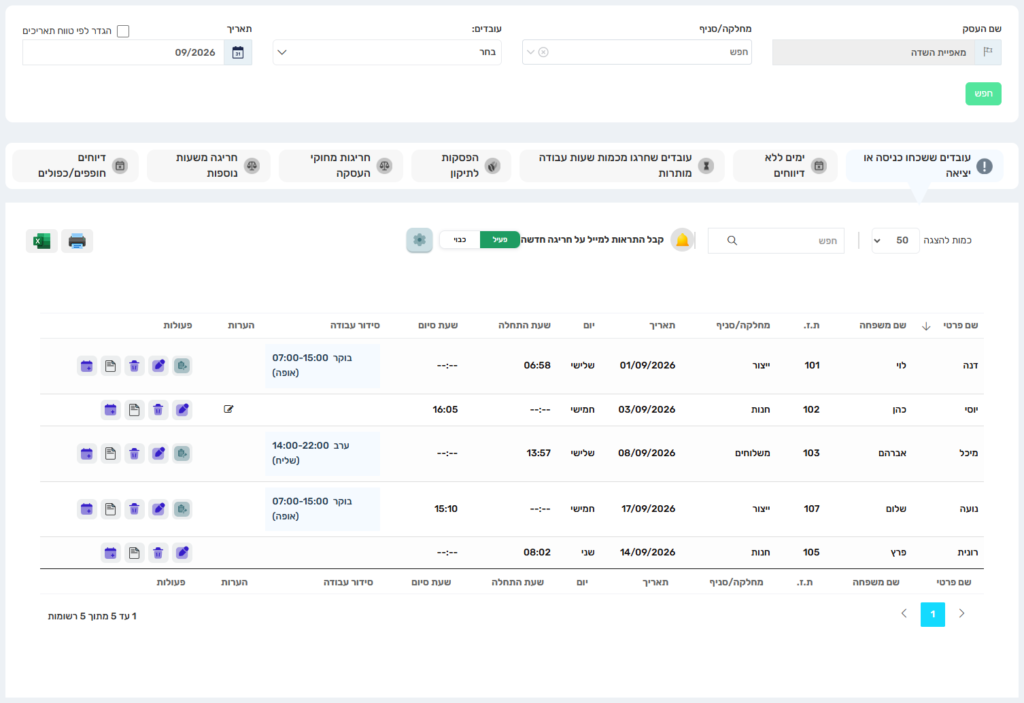This screenshot has height=703, width=1024.
Task: Enable the date range checkbox
Action: [123, 31]
